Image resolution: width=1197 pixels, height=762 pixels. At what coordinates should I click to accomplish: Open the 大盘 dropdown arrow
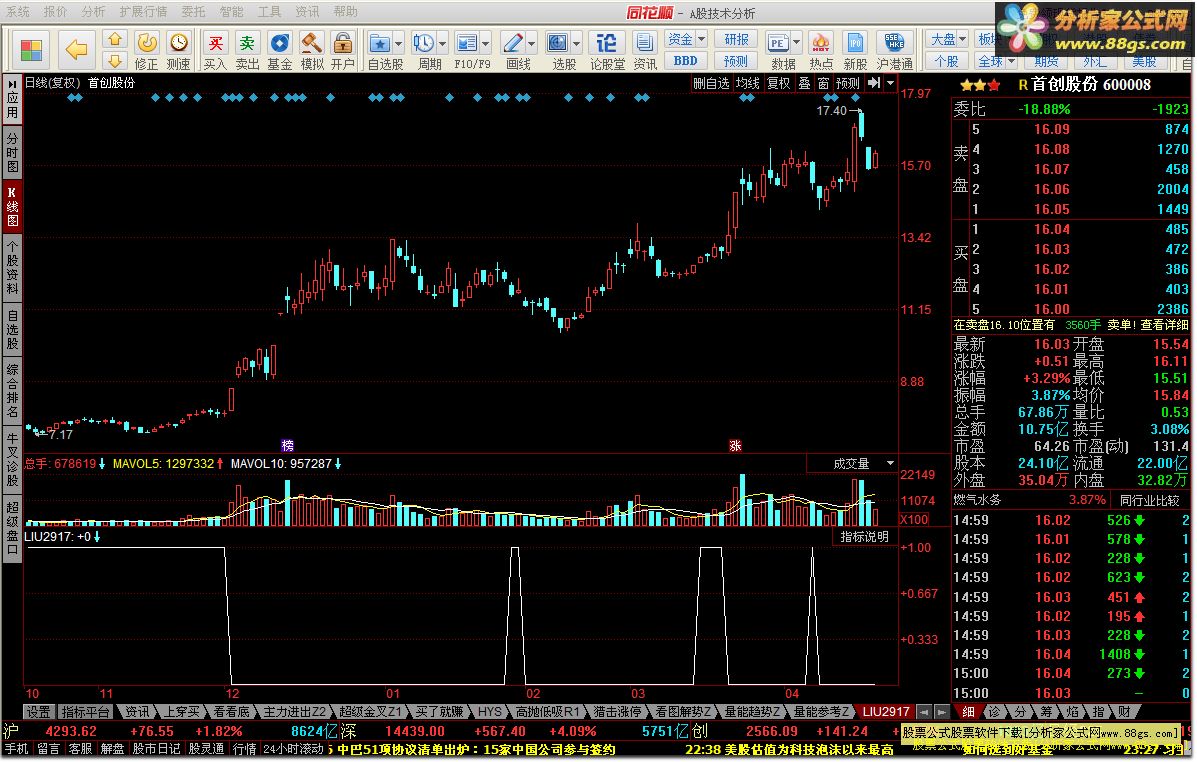pyautogui.click(x=963, y=39)
